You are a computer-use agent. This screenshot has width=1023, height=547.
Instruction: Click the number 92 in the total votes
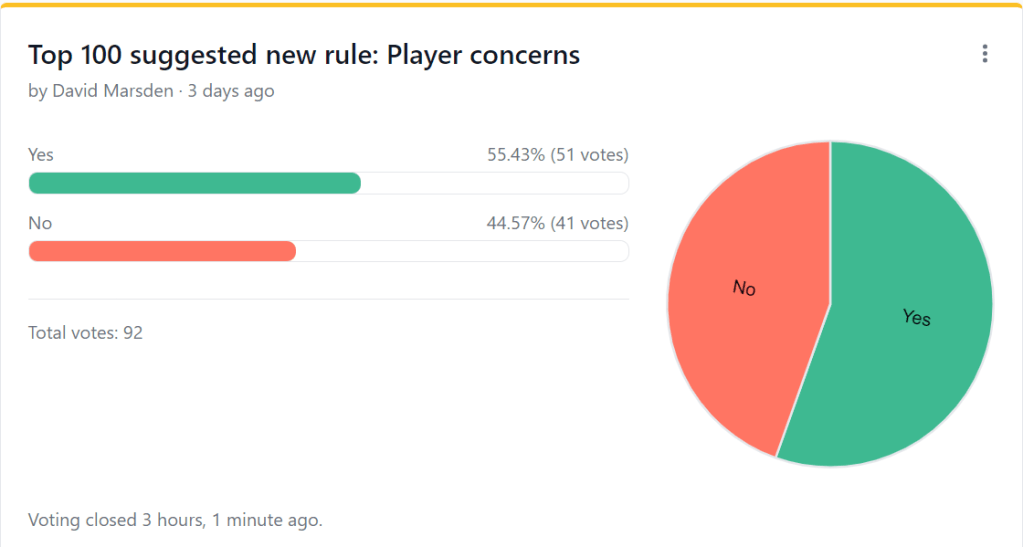[x=133, y=332]
